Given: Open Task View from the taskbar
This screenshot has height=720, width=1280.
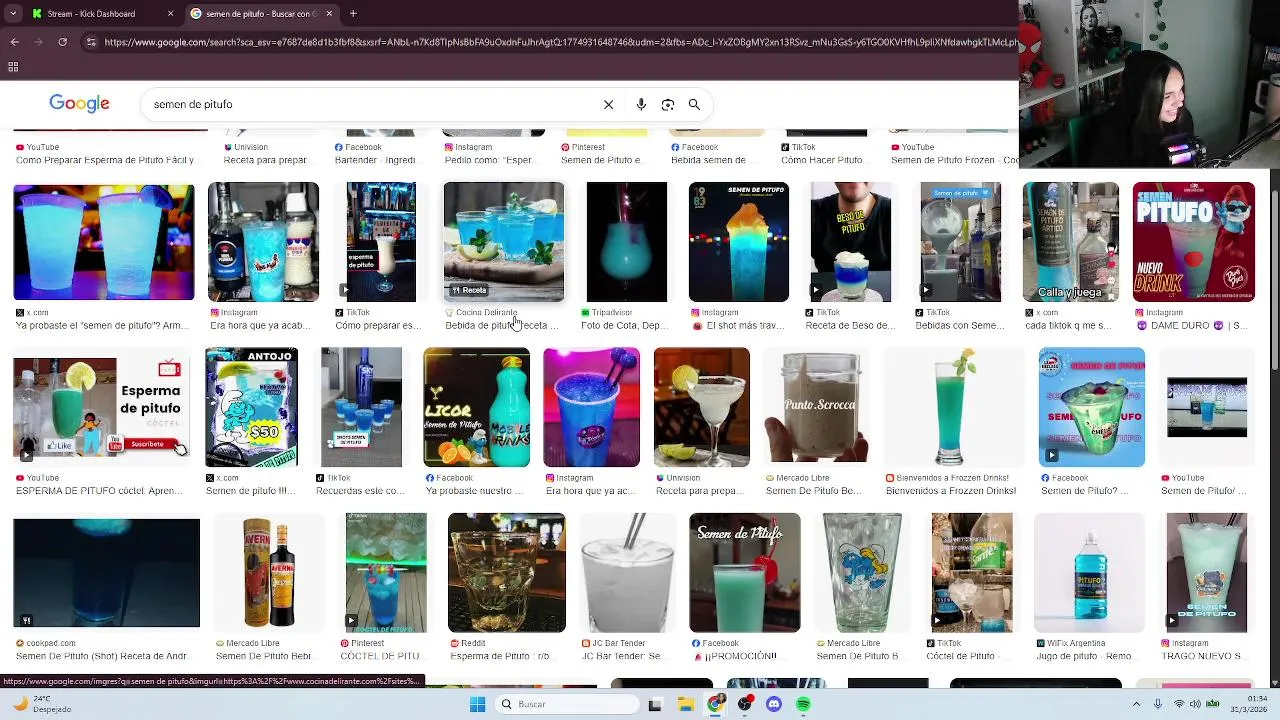Looking at the screenshot, I should (655, 704).
